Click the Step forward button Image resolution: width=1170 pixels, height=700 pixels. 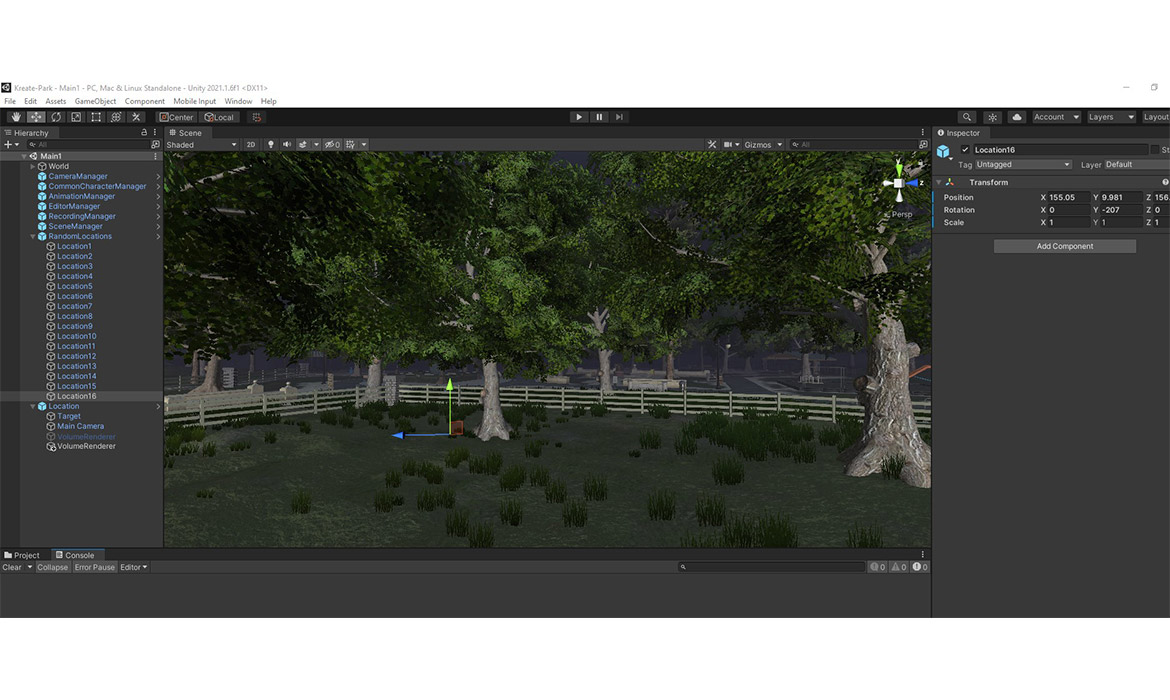[619, 117]
